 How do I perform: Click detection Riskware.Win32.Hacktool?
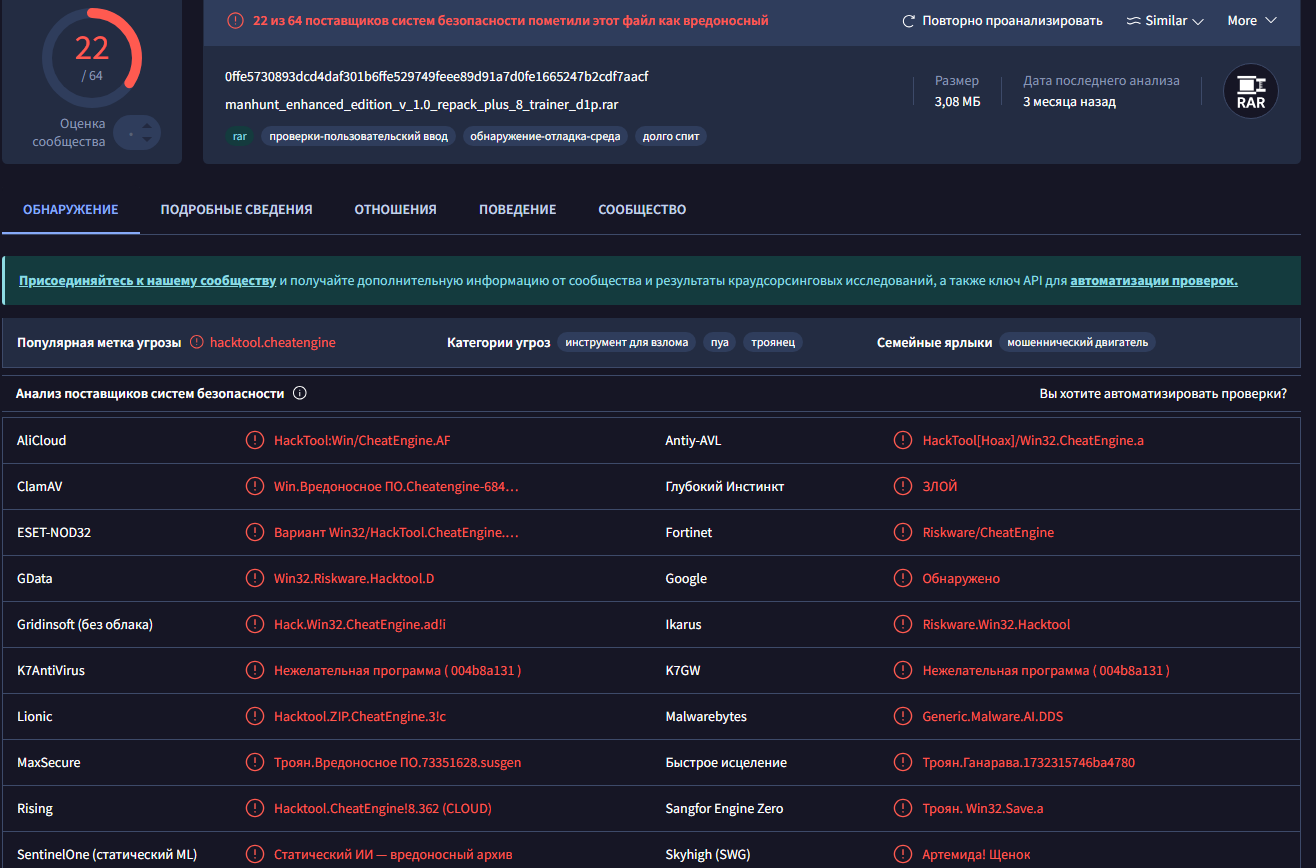[x=996, y=624]
